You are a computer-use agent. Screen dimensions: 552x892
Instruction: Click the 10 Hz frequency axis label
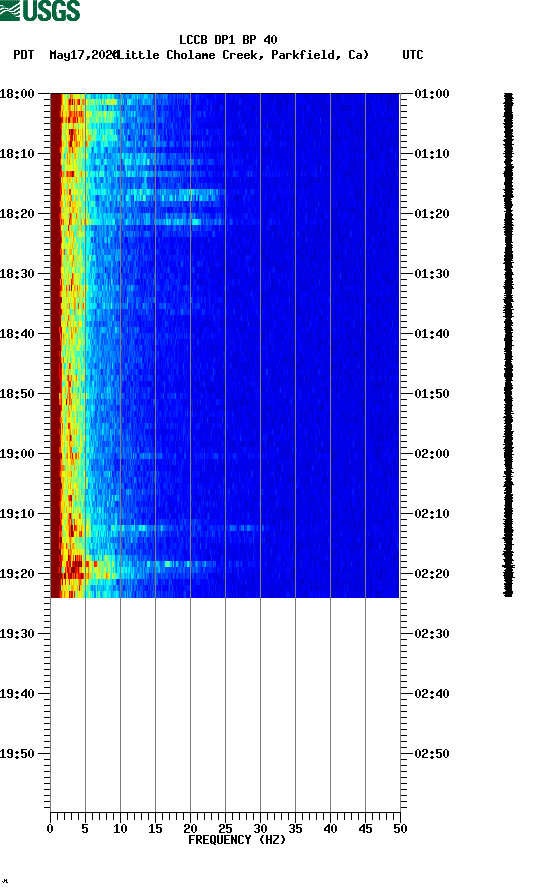coord(120,829)
